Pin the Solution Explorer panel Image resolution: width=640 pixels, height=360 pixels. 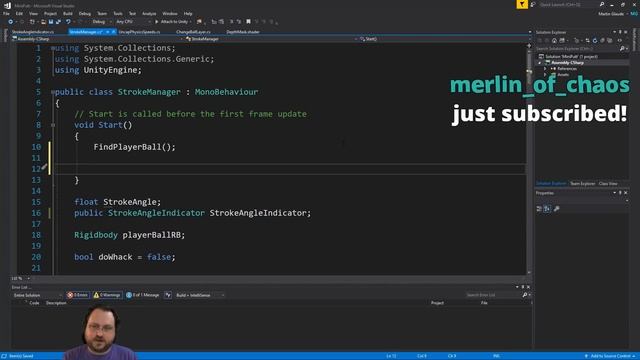[620, 32]
